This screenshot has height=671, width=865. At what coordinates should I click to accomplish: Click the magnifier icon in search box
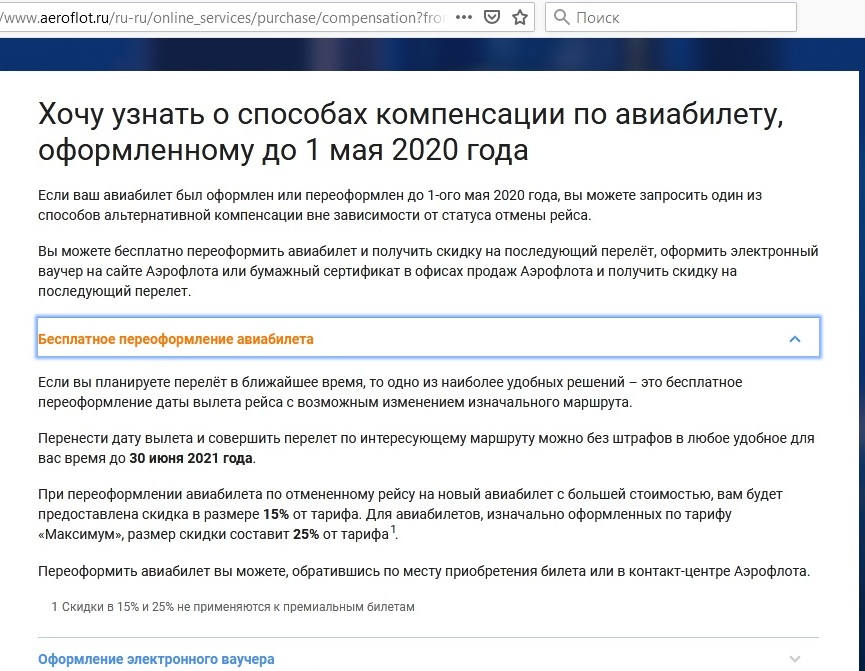(x=562, y=17)
